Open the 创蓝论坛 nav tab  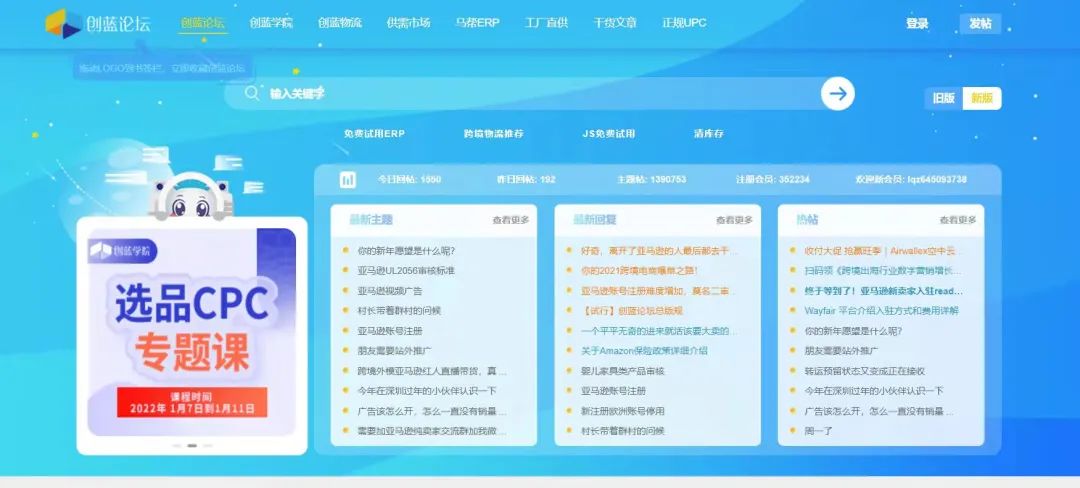tap(202, 23)
